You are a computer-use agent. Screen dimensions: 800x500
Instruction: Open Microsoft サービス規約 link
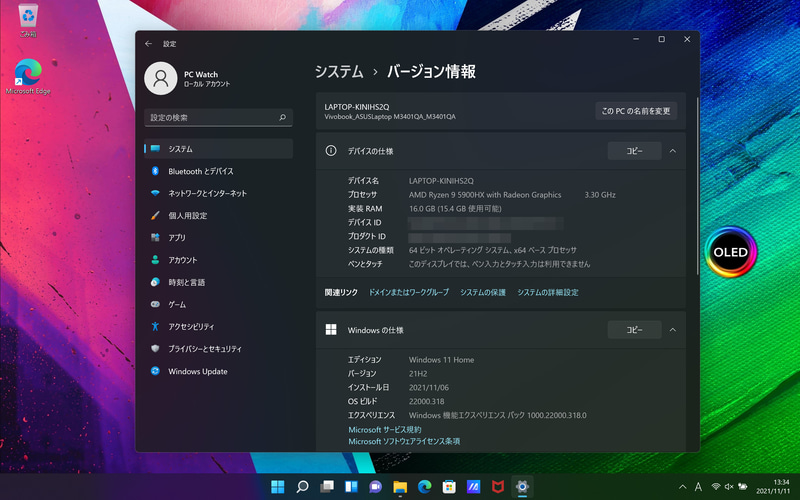[385, 430]
